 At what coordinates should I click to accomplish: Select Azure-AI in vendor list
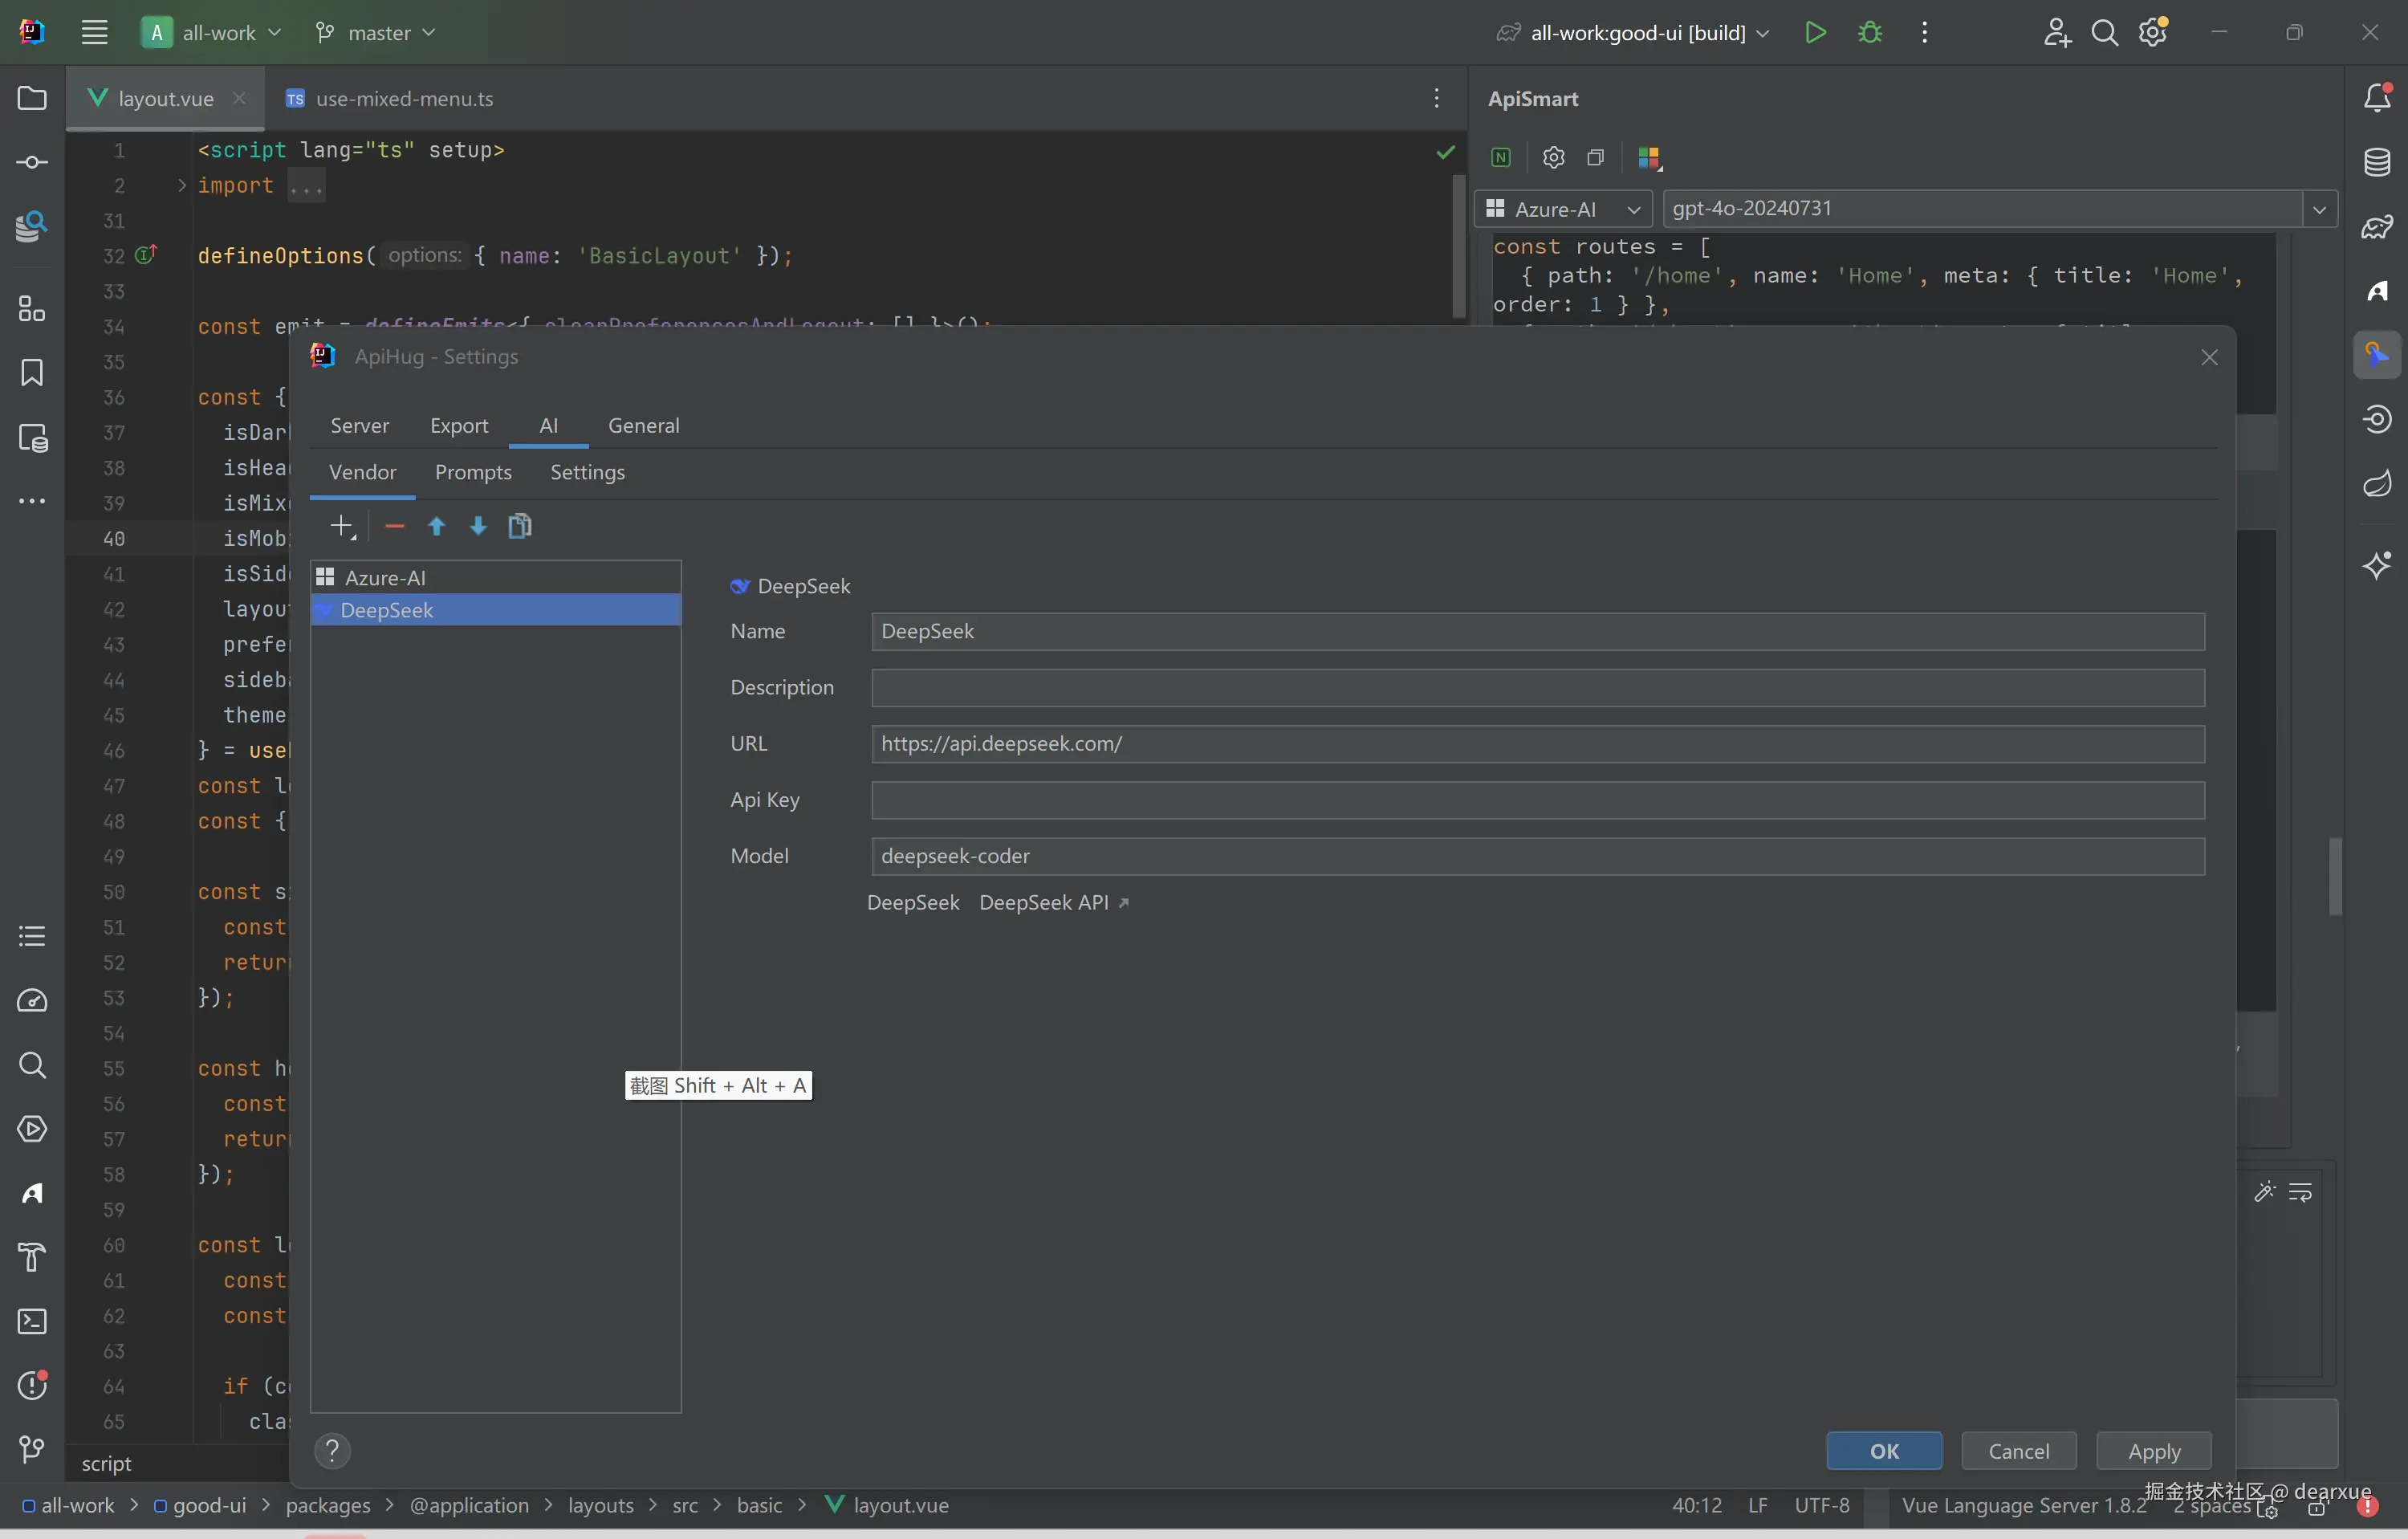(x=386, y=577)
